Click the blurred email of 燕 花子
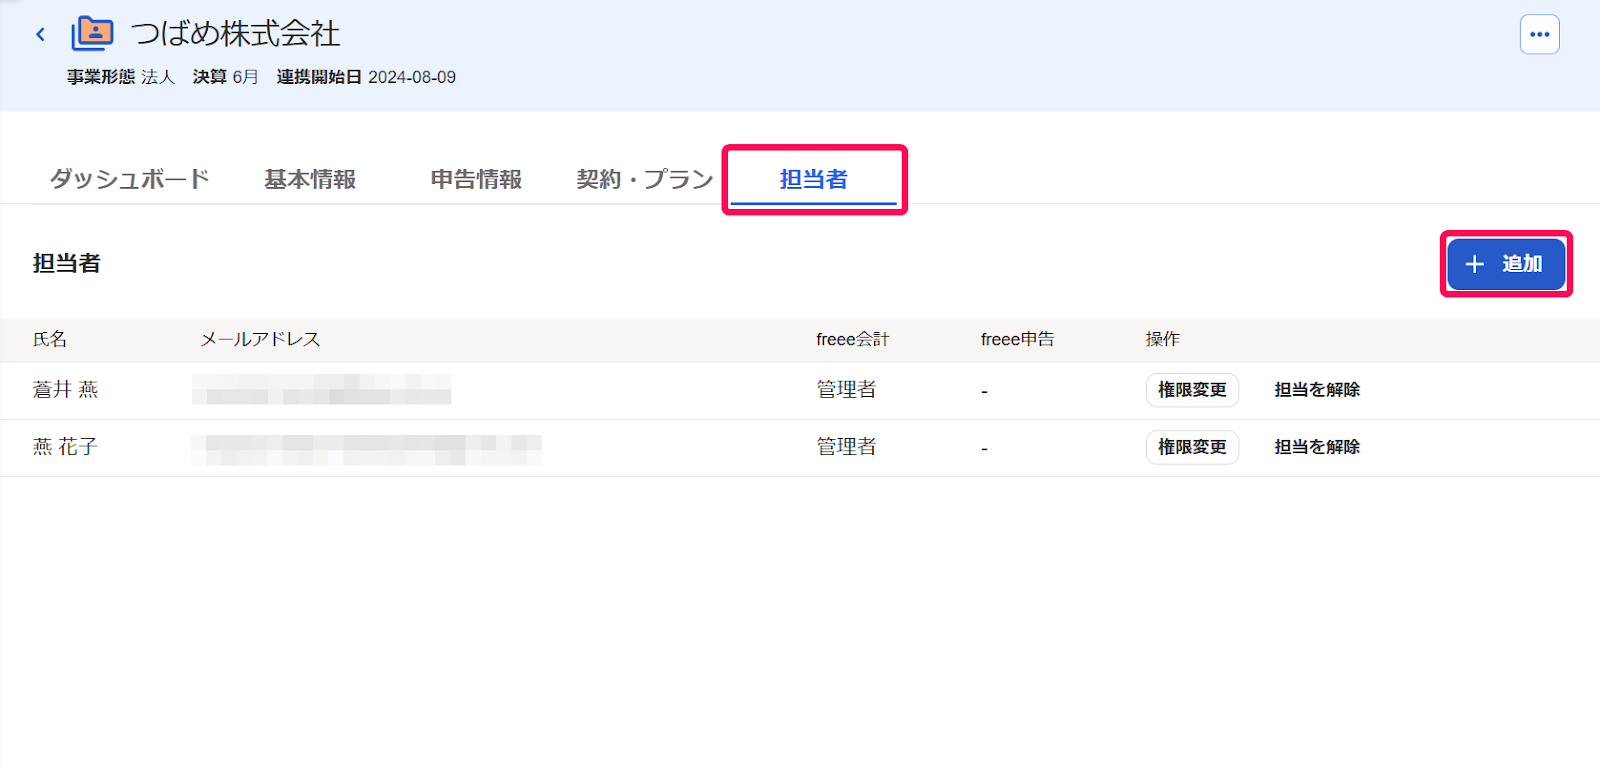 coord(366,450)
